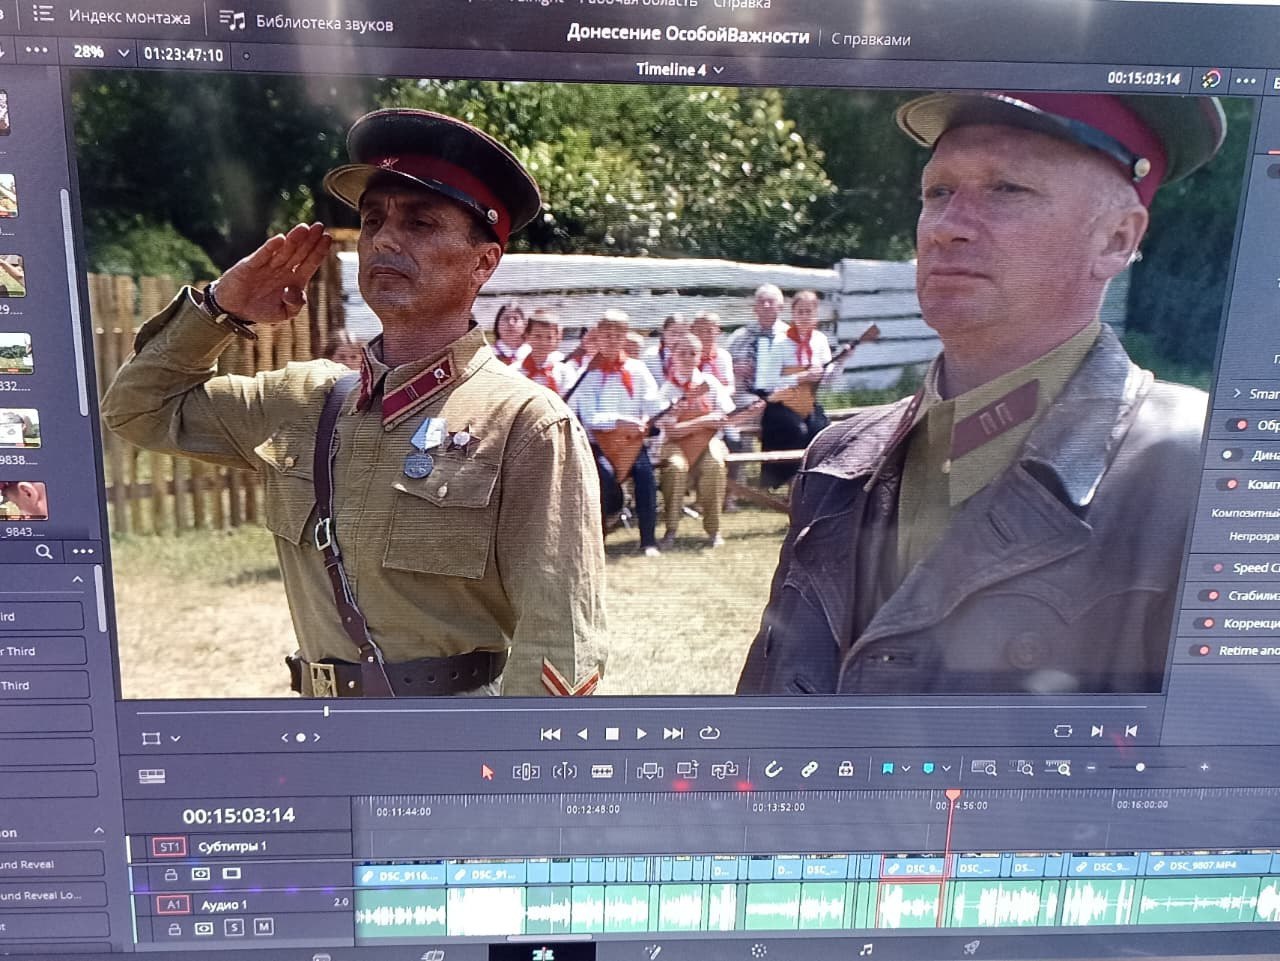
Task: Select the DSC_9116 clip on timeline
Action: (400, 875)
